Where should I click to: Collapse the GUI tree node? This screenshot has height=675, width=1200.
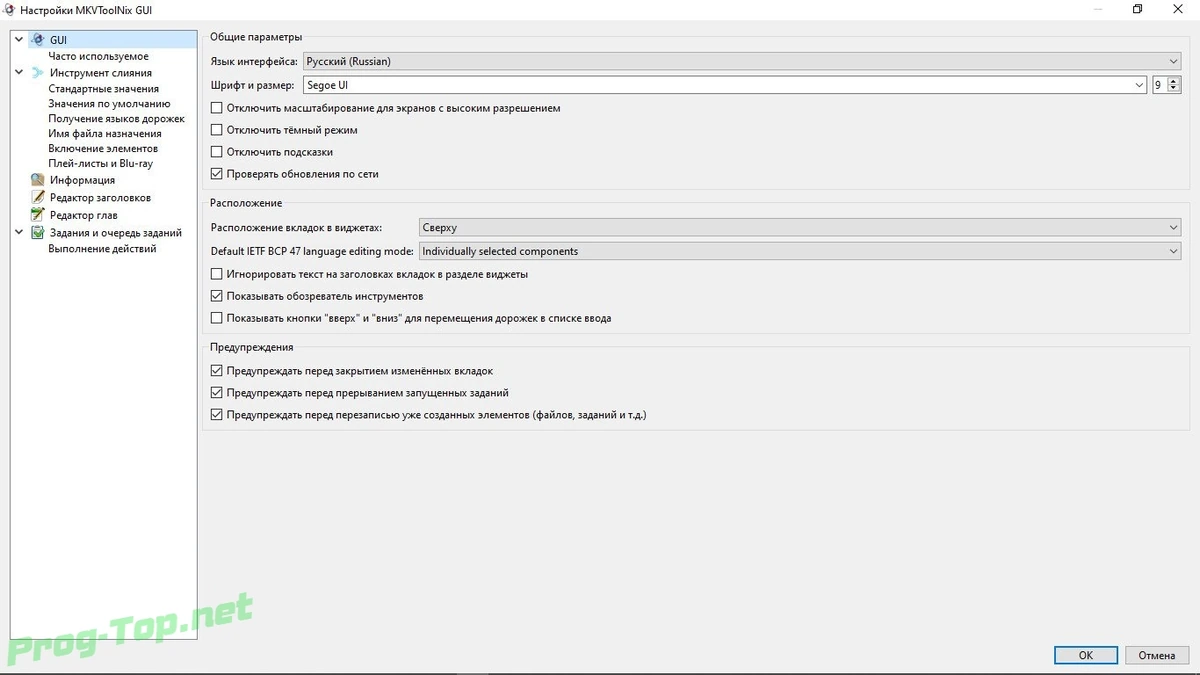pos(19,40)
